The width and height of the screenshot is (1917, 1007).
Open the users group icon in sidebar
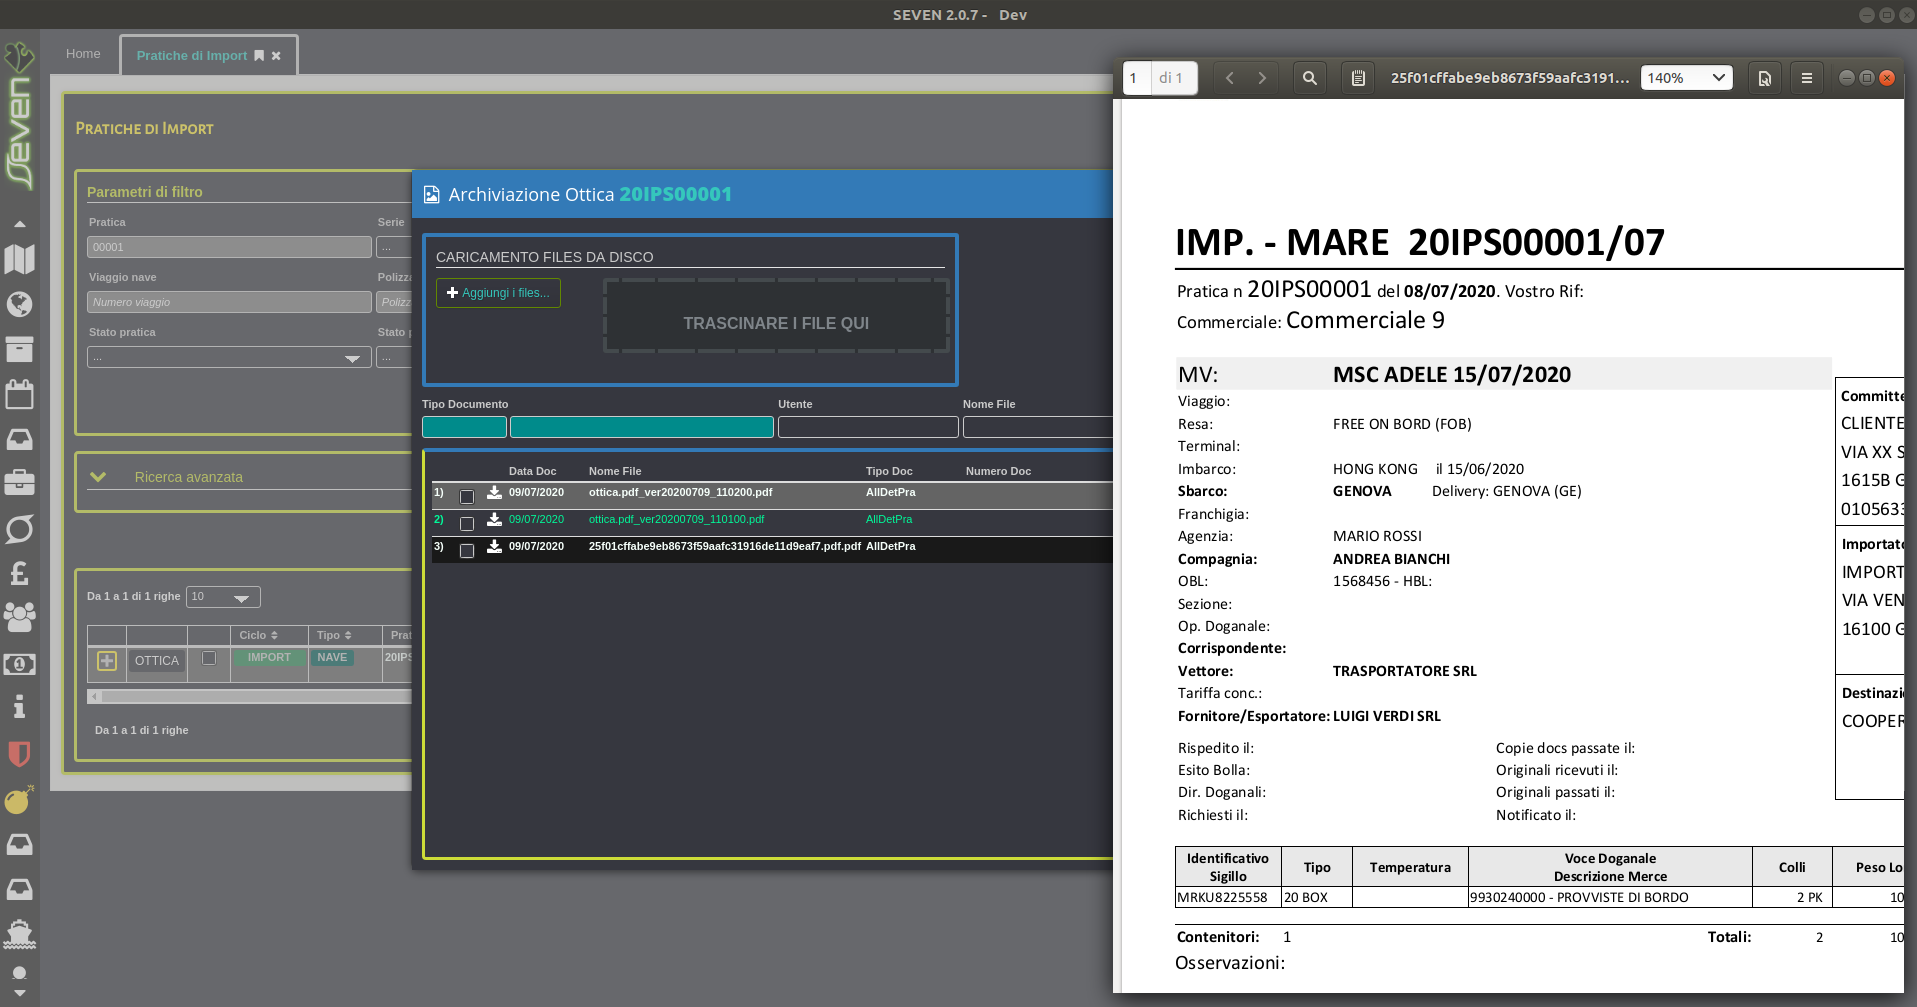pyautogui.click(x=19, y=617)
